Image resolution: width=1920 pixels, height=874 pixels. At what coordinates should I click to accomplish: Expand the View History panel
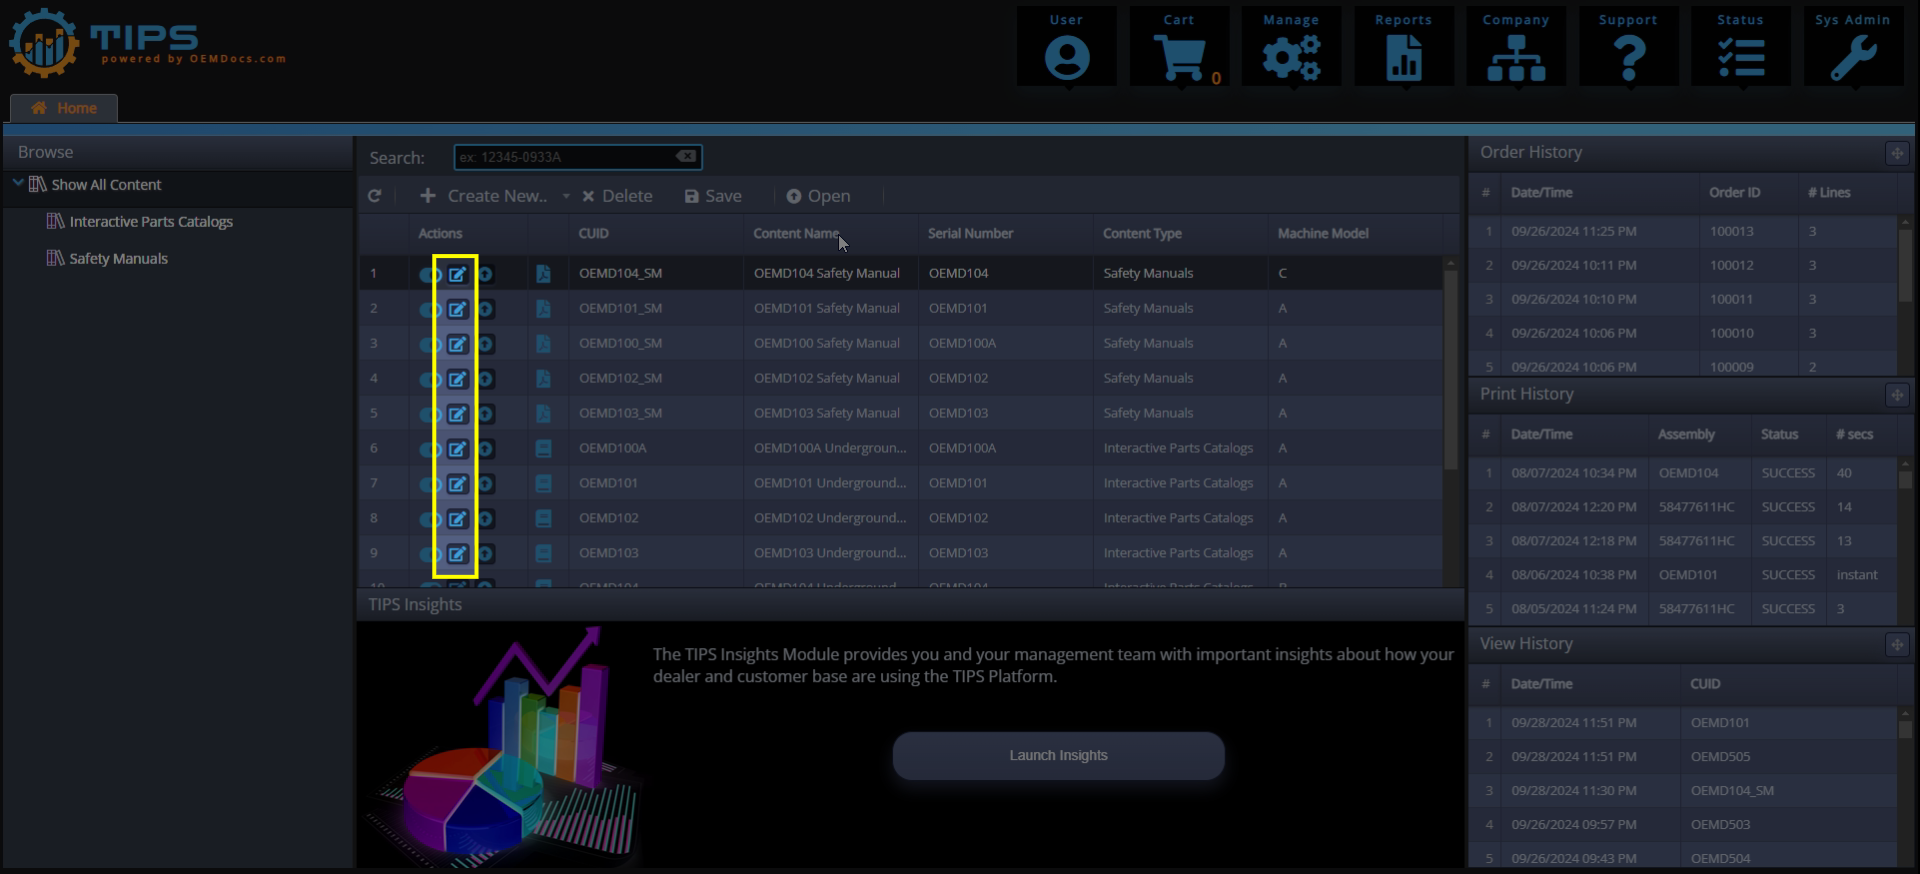[1896, 645]
